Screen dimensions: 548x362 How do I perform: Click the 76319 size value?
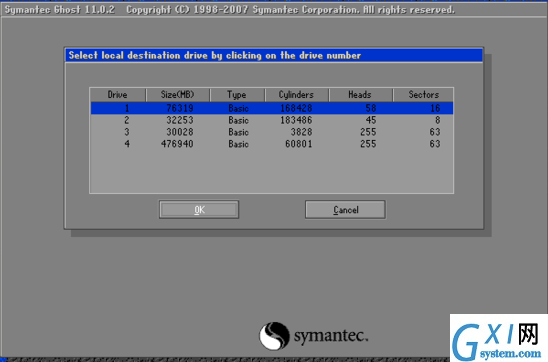click(180, 108)
